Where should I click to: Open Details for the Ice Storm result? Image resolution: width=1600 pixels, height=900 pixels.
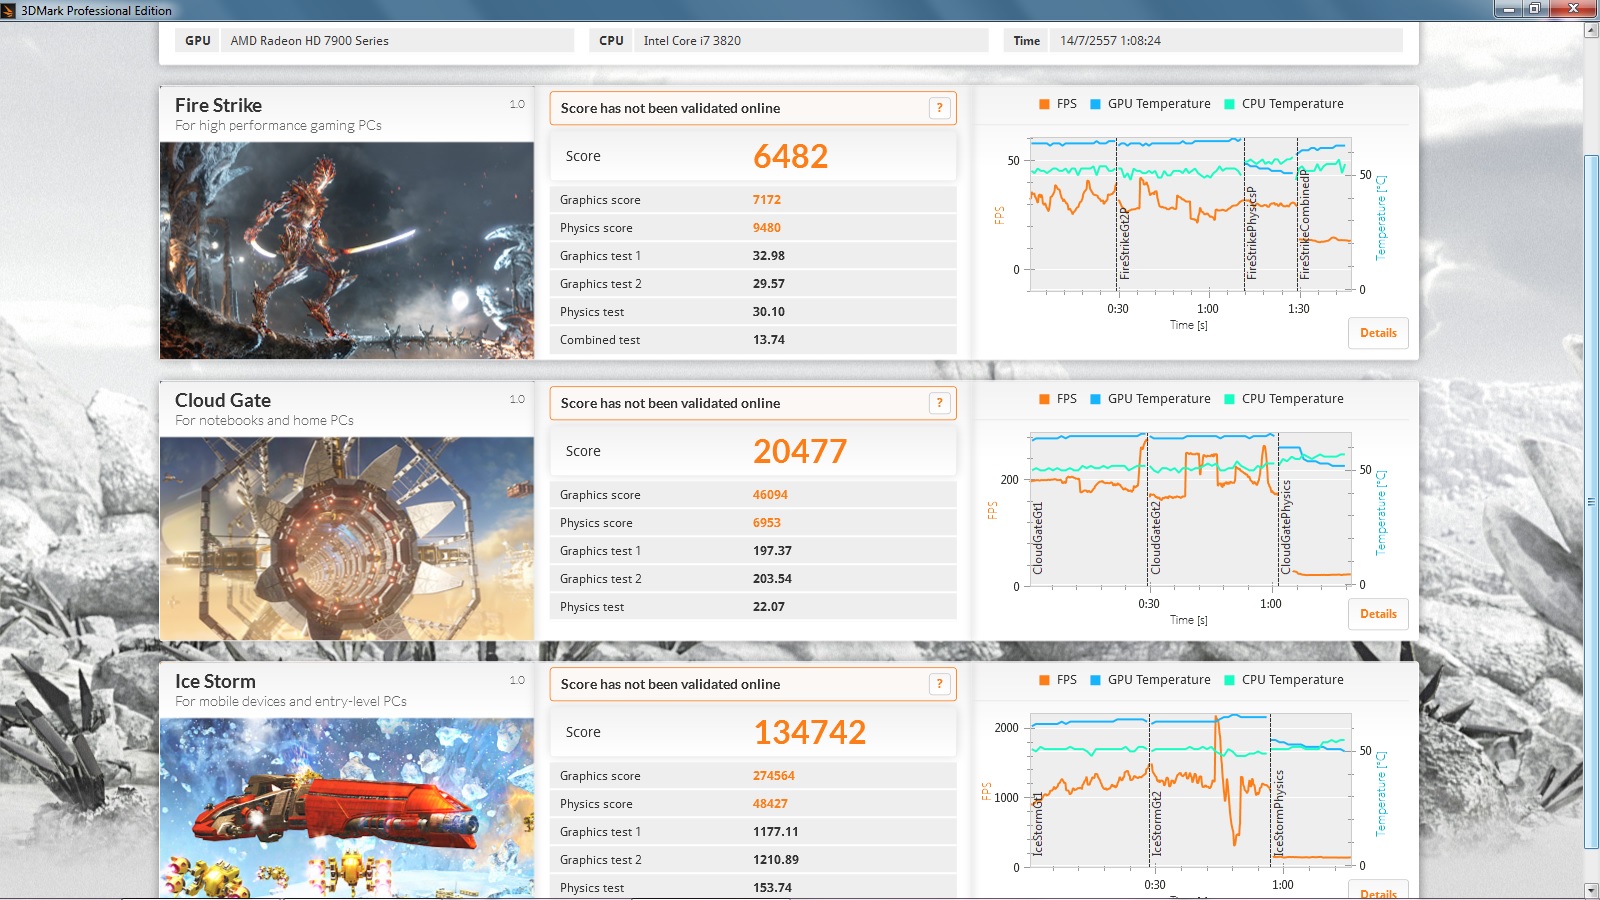[x=1378, y=890]
